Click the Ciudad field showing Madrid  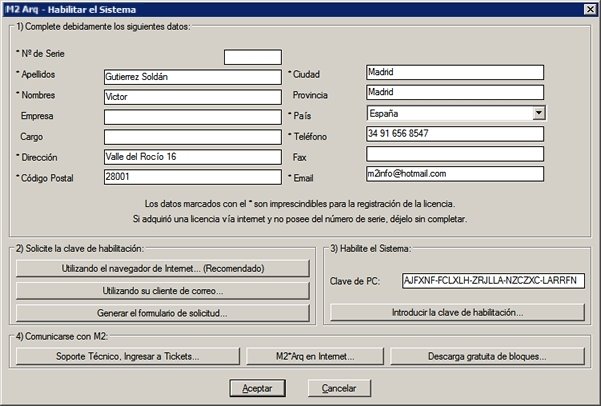tap(454, 73)
